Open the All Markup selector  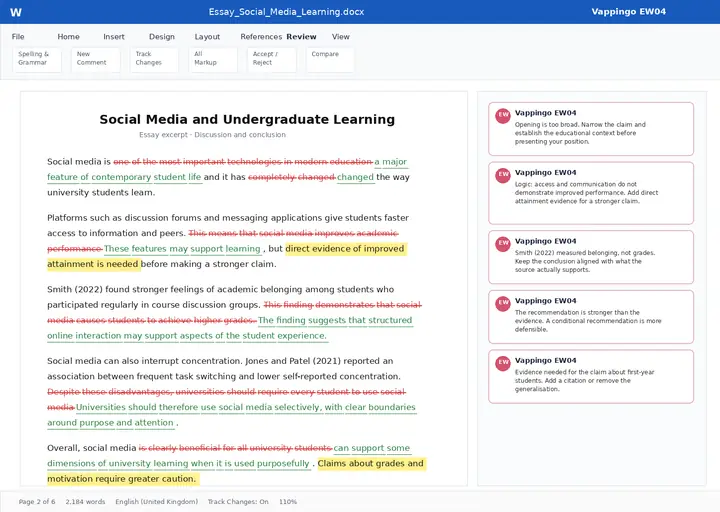pyautogui.click(x=213, y=60)
